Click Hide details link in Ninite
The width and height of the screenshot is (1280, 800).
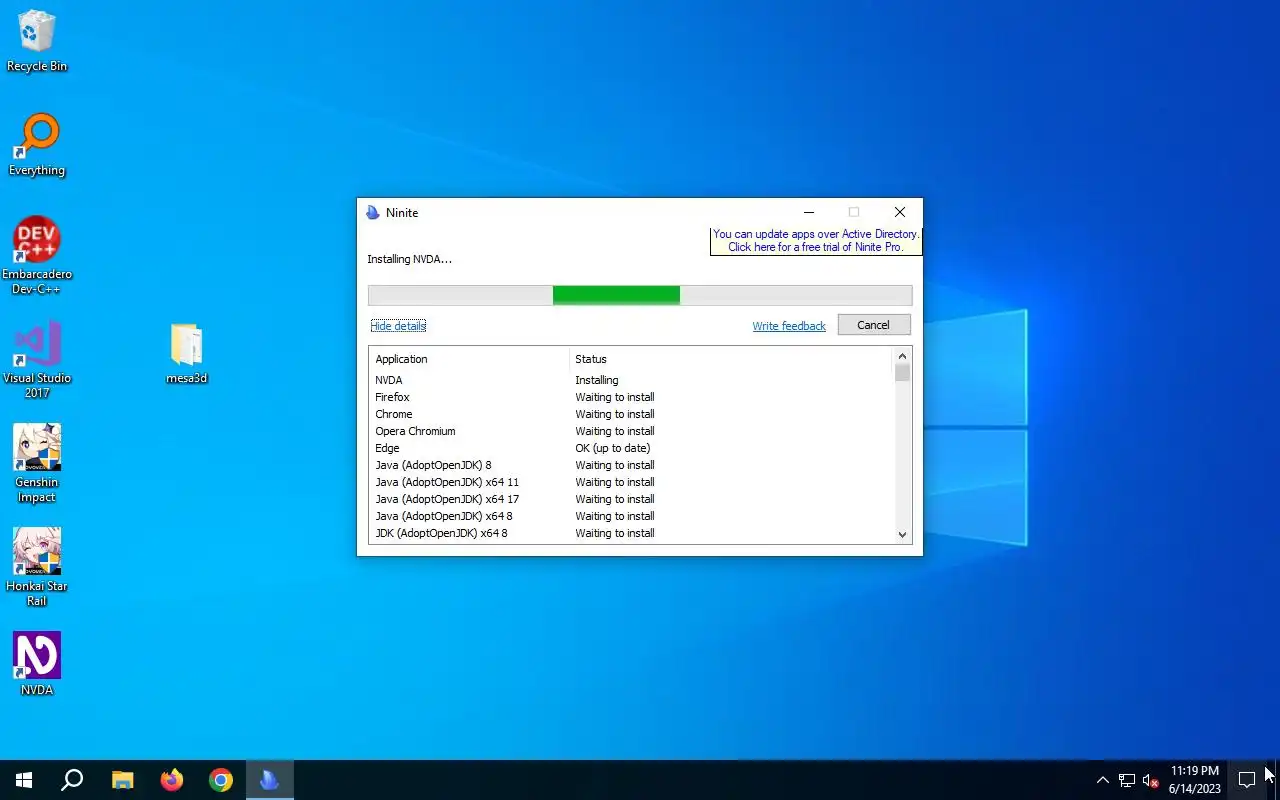click(398, 326)
